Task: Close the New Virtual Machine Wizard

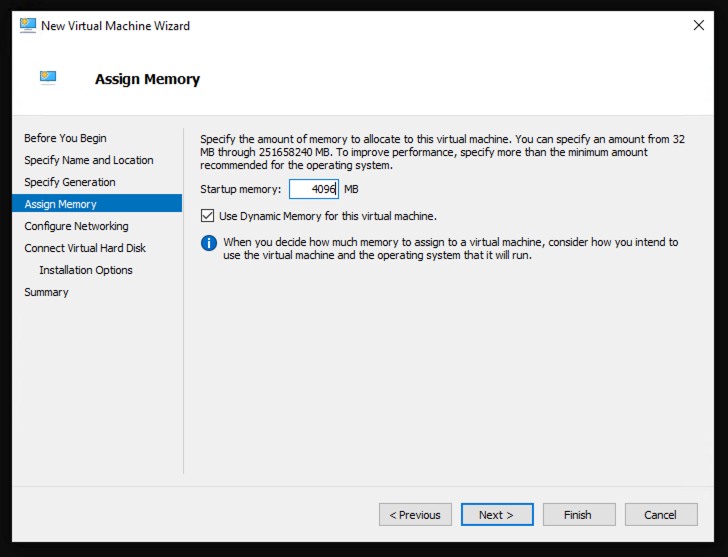Action: (699, 25)
